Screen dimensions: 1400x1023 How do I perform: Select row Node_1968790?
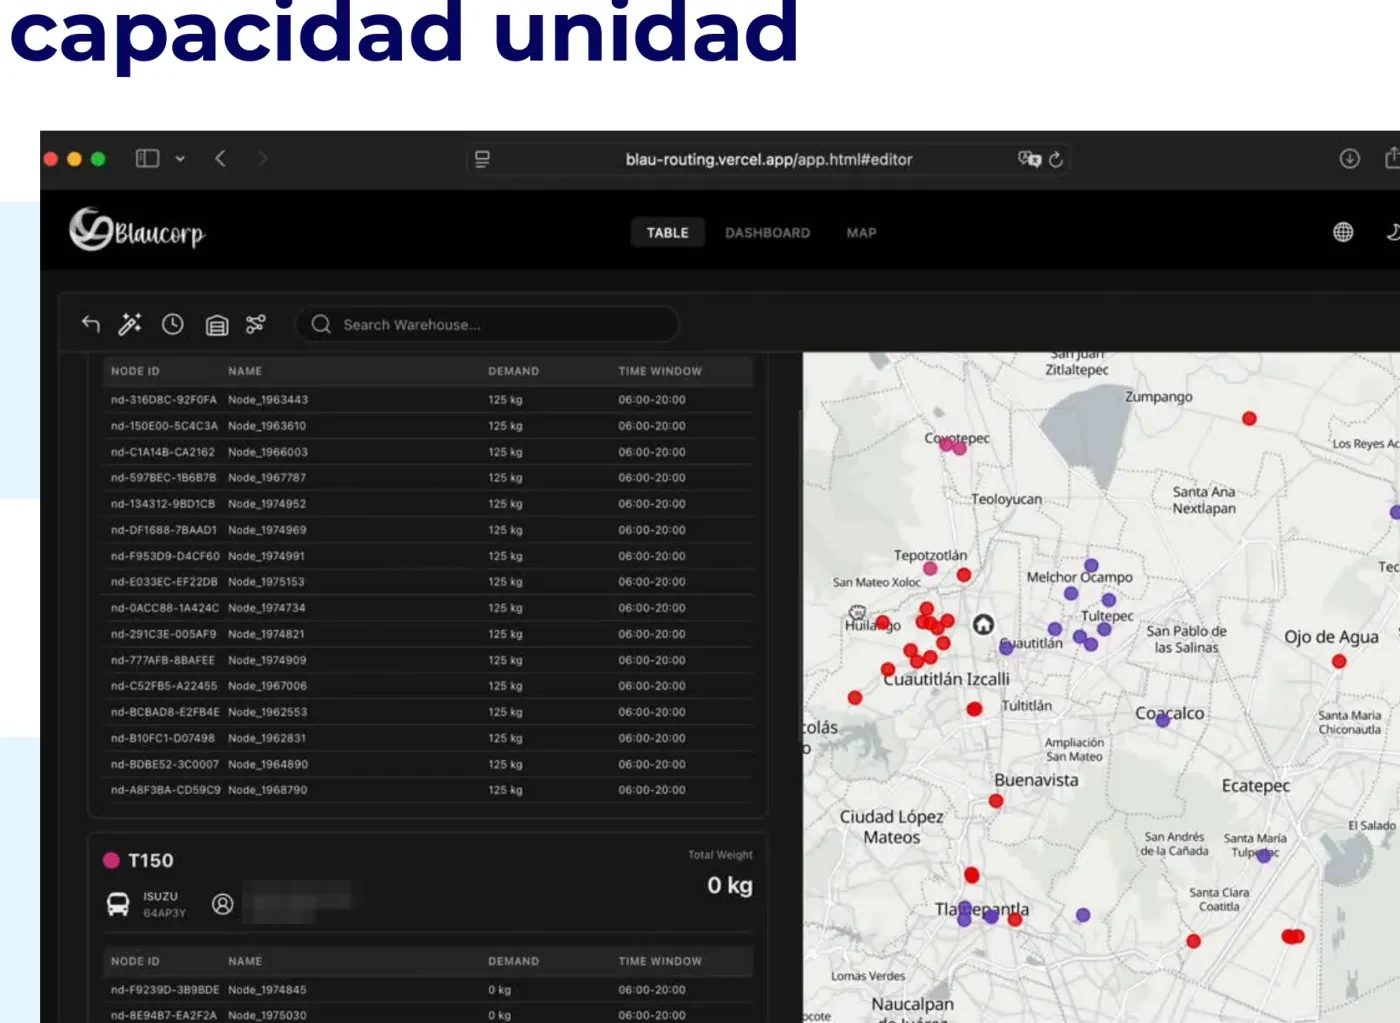[428, 789]
